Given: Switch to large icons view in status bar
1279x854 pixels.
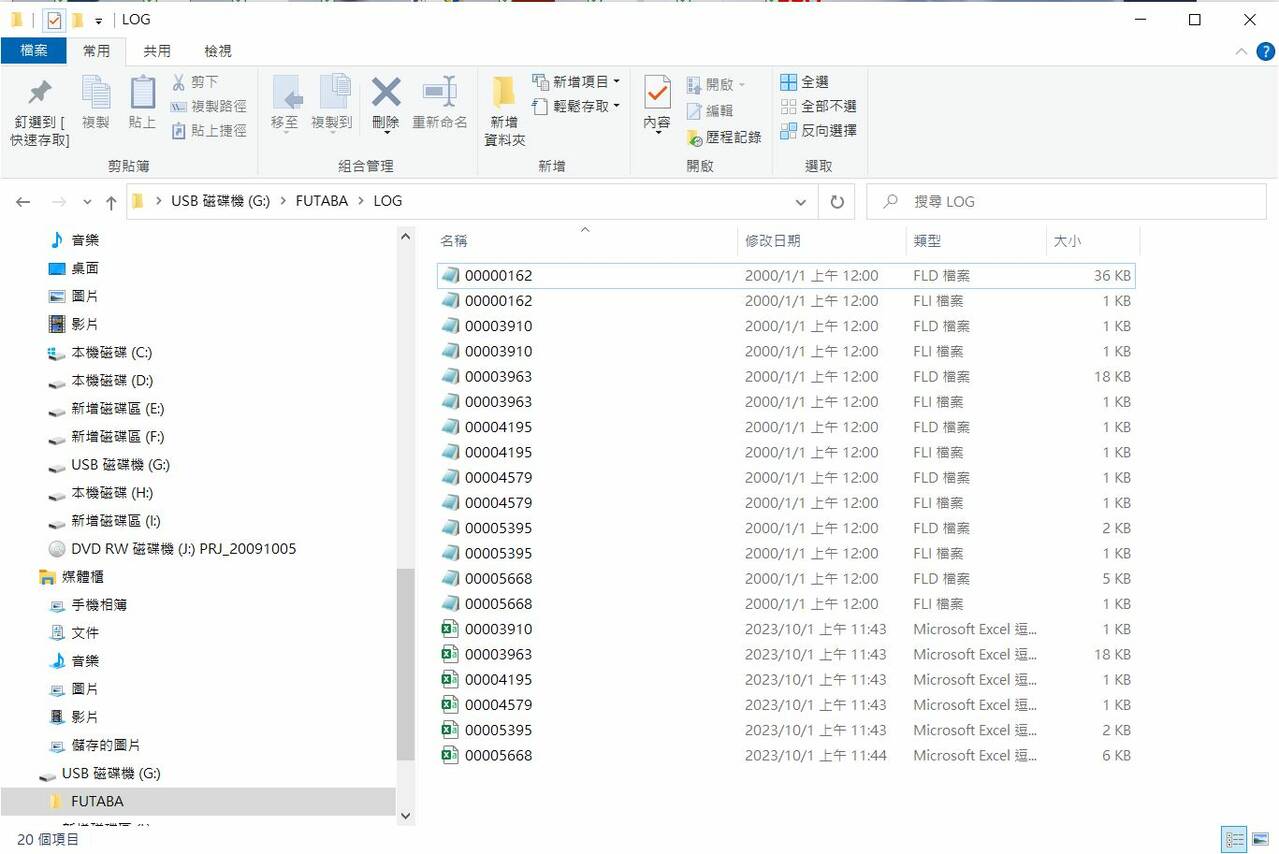Looking at the screenshot, I should click(1261, 839).
